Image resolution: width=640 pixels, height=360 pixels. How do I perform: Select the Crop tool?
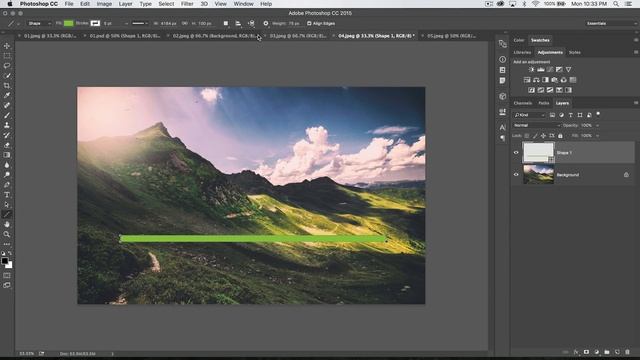pos(7,86)
